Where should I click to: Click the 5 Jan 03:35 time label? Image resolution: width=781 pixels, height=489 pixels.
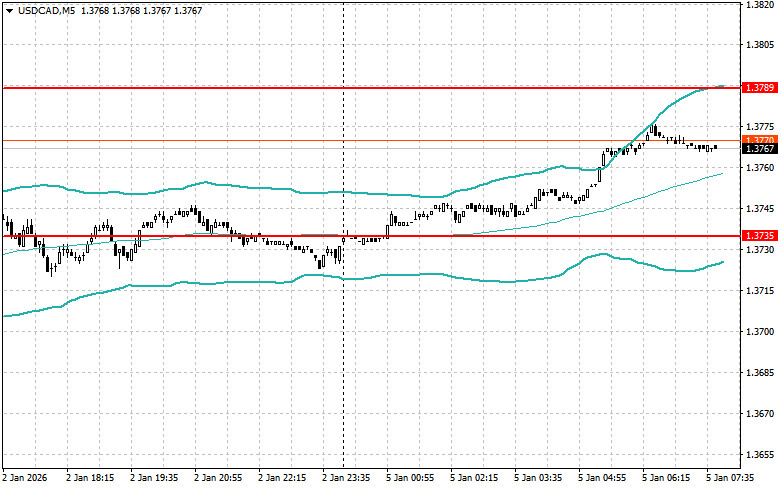[x=538, y=478]
